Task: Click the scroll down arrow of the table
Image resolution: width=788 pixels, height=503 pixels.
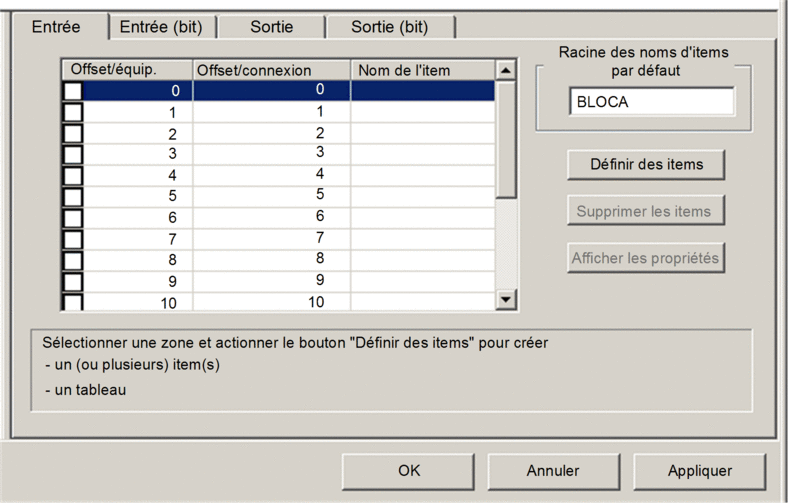Action: [506, 299]
